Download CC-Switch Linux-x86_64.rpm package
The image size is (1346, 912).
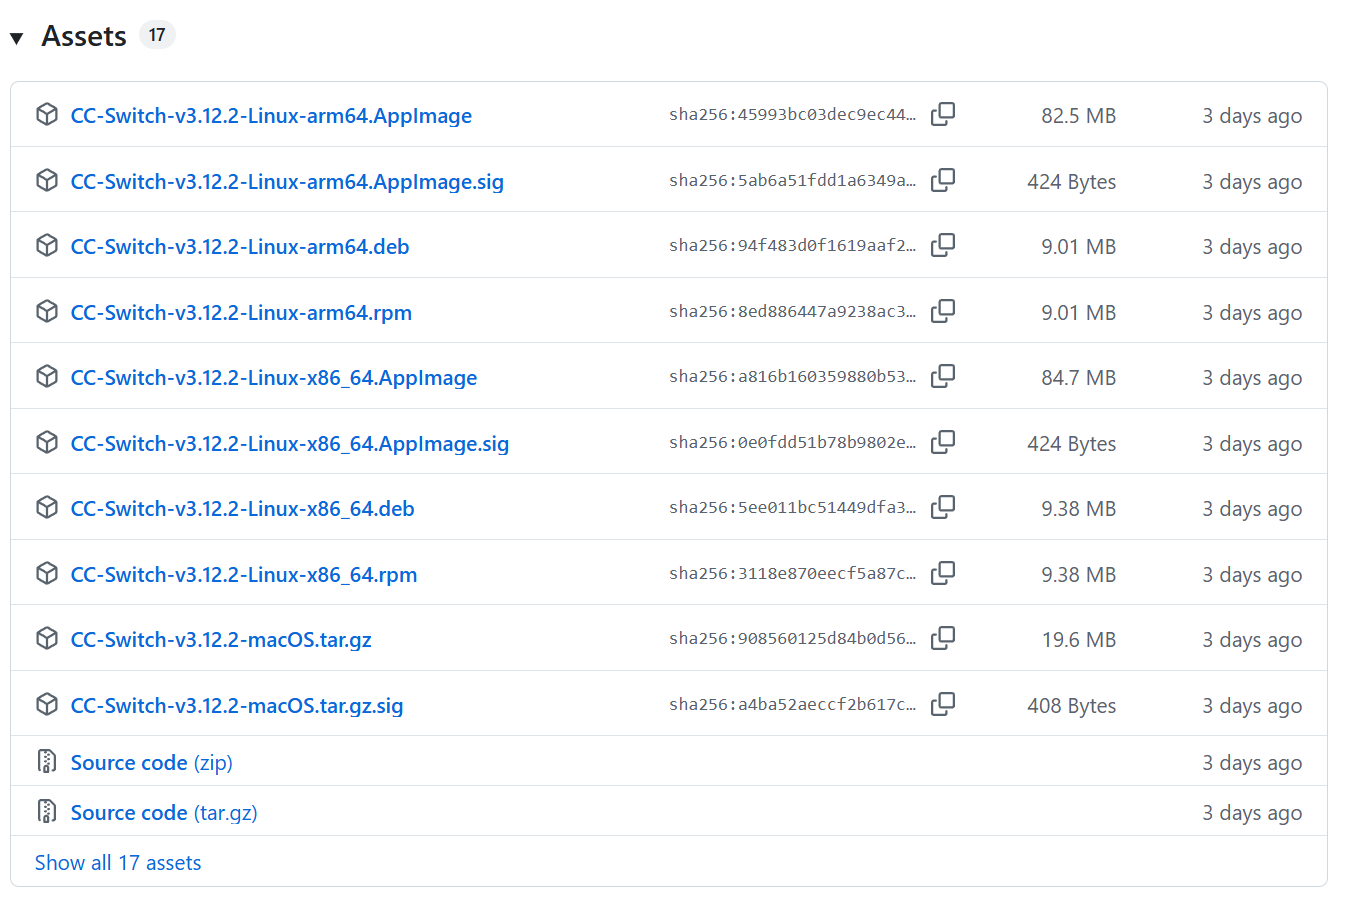244,575
